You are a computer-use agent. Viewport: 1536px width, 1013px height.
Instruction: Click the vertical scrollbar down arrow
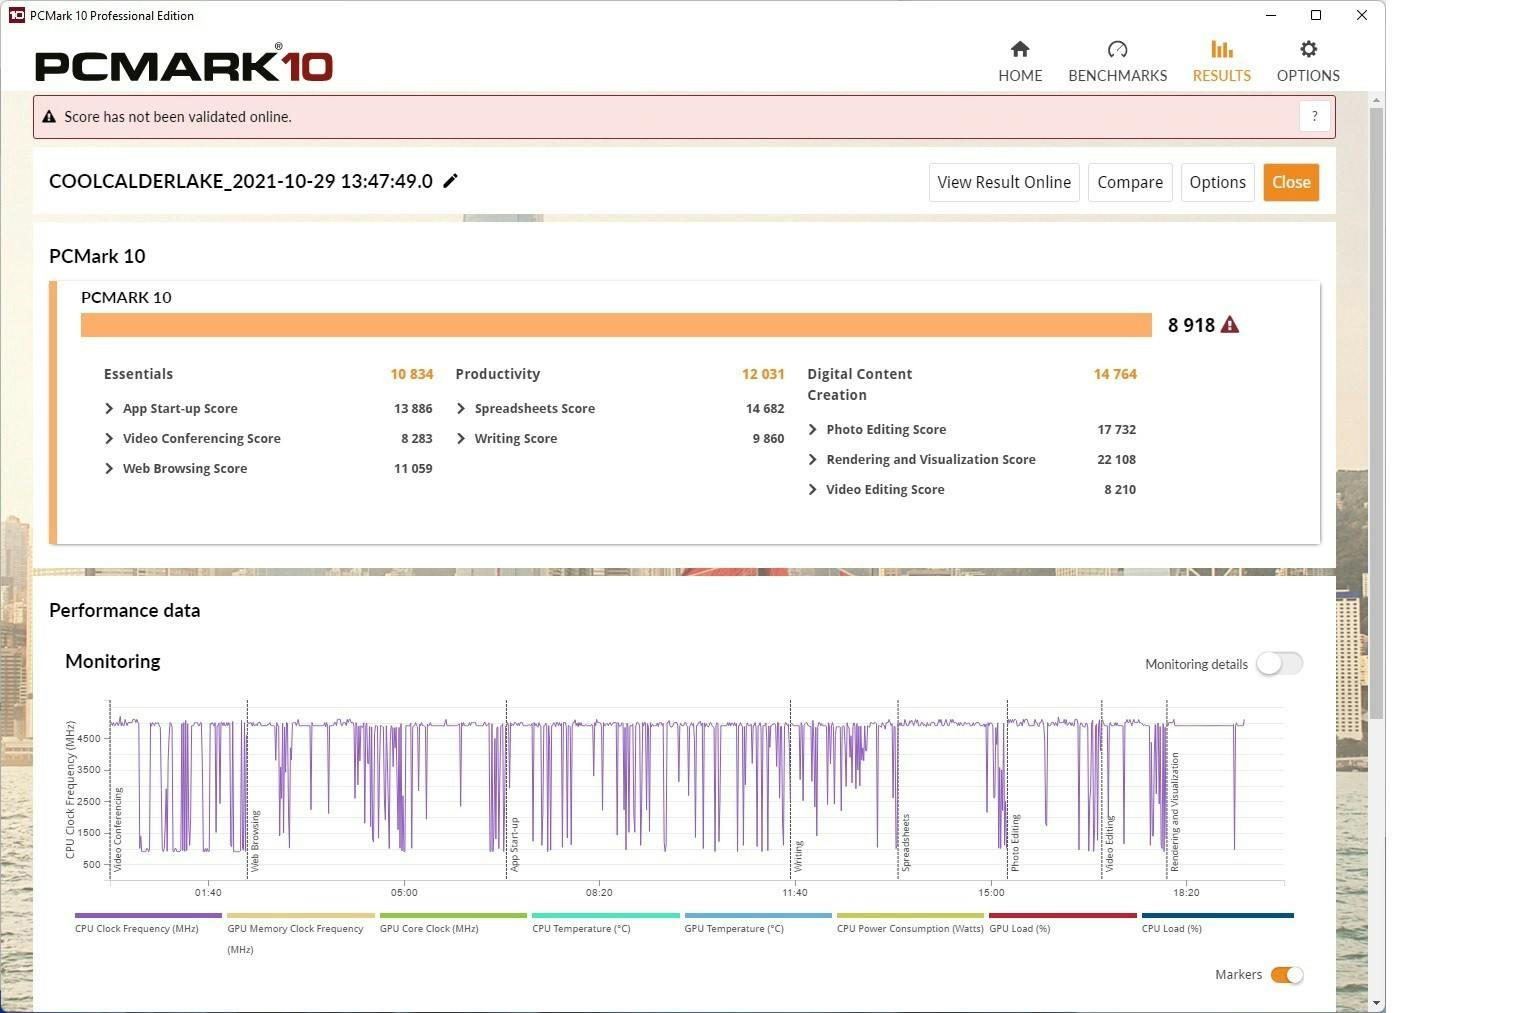1376,1002
